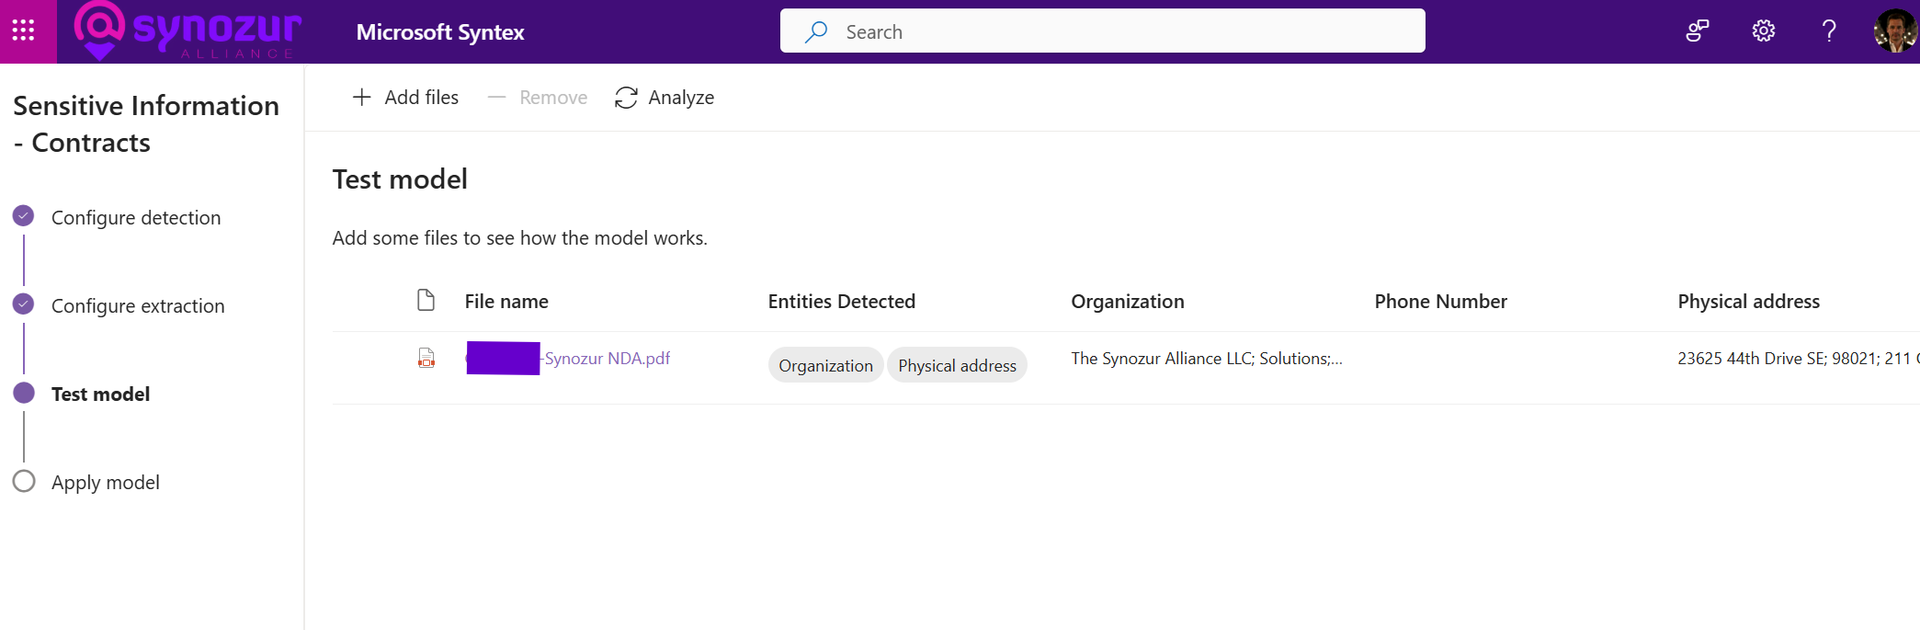The image size is (1920, 630).
Task: Click the Add files button
Action: (x=405, y=97)
